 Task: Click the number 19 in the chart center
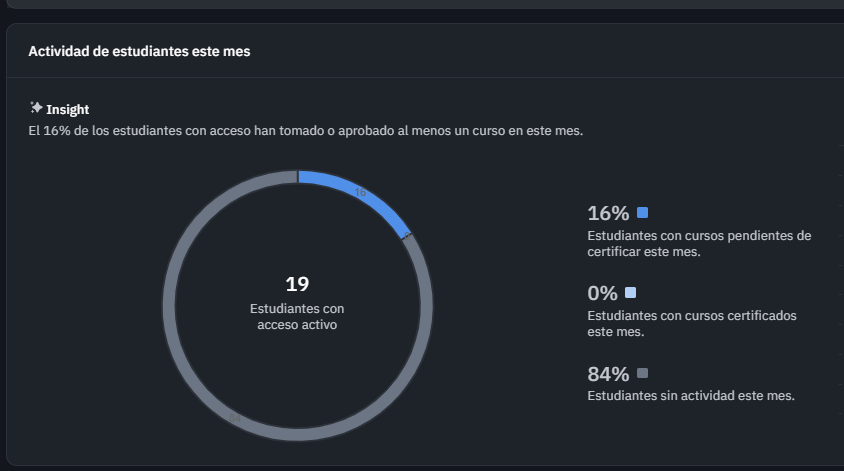(x=297, y=284)
